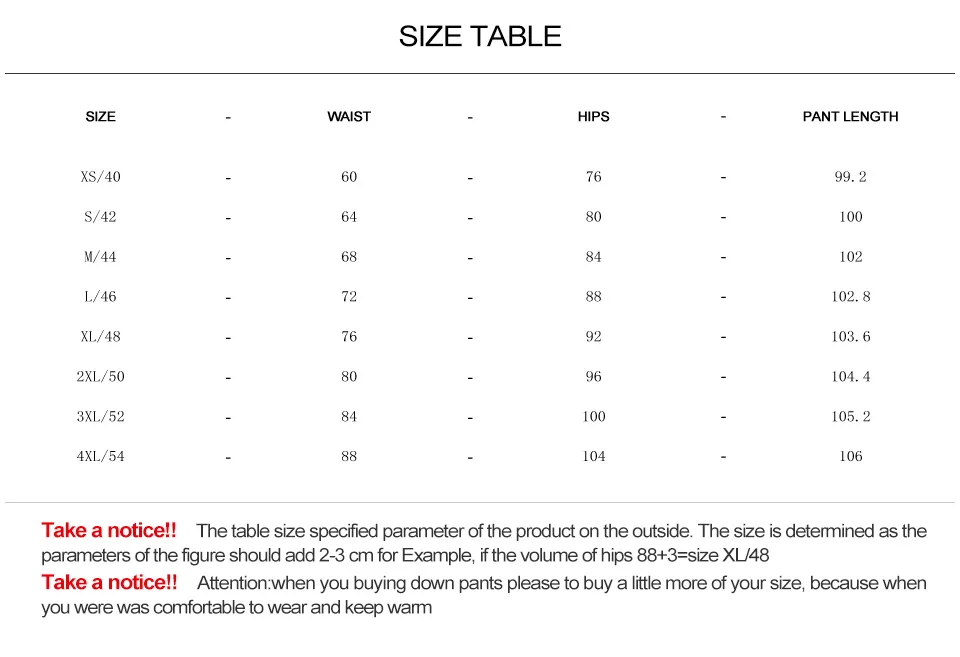Click the SIZE column header

click(100, 117)
